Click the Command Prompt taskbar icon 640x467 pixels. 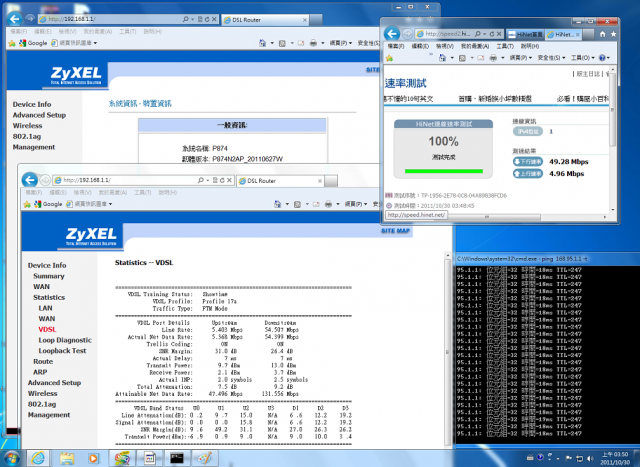[177, 458]
